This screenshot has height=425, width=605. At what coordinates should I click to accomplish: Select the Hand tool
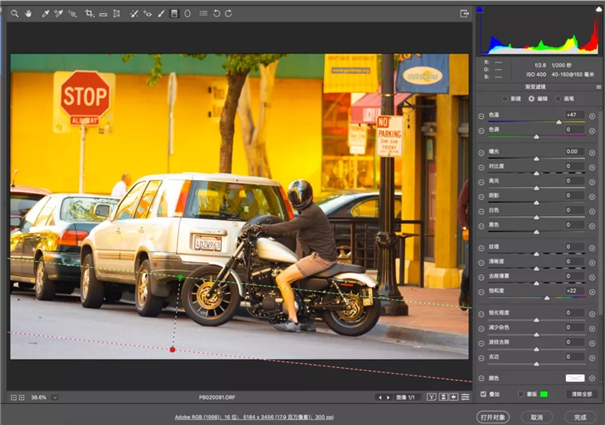click(28, 13)
